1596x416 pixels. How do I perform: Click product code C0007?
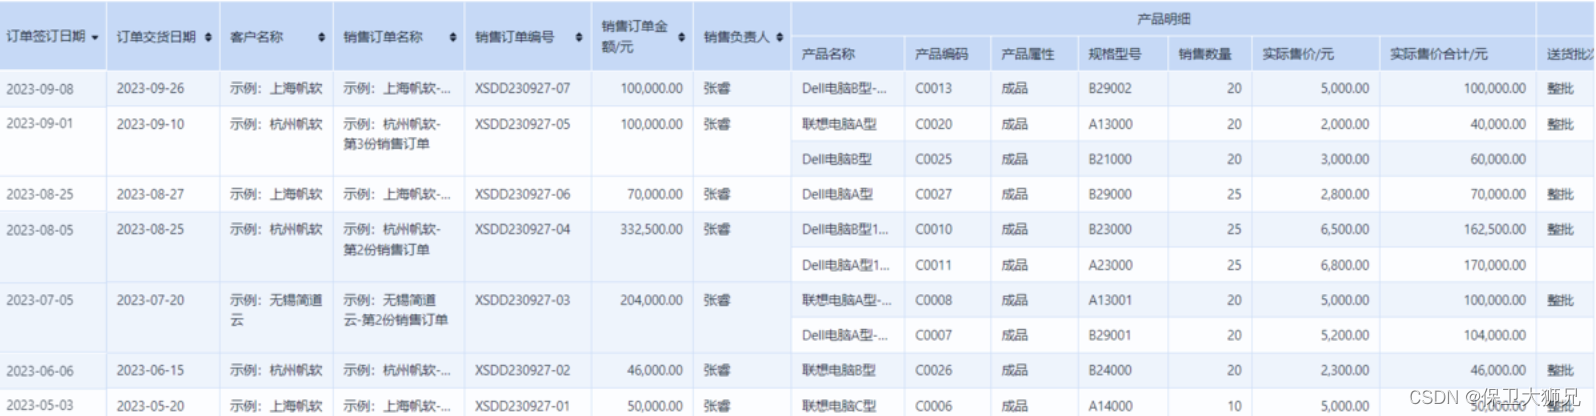tap(933, 335)
